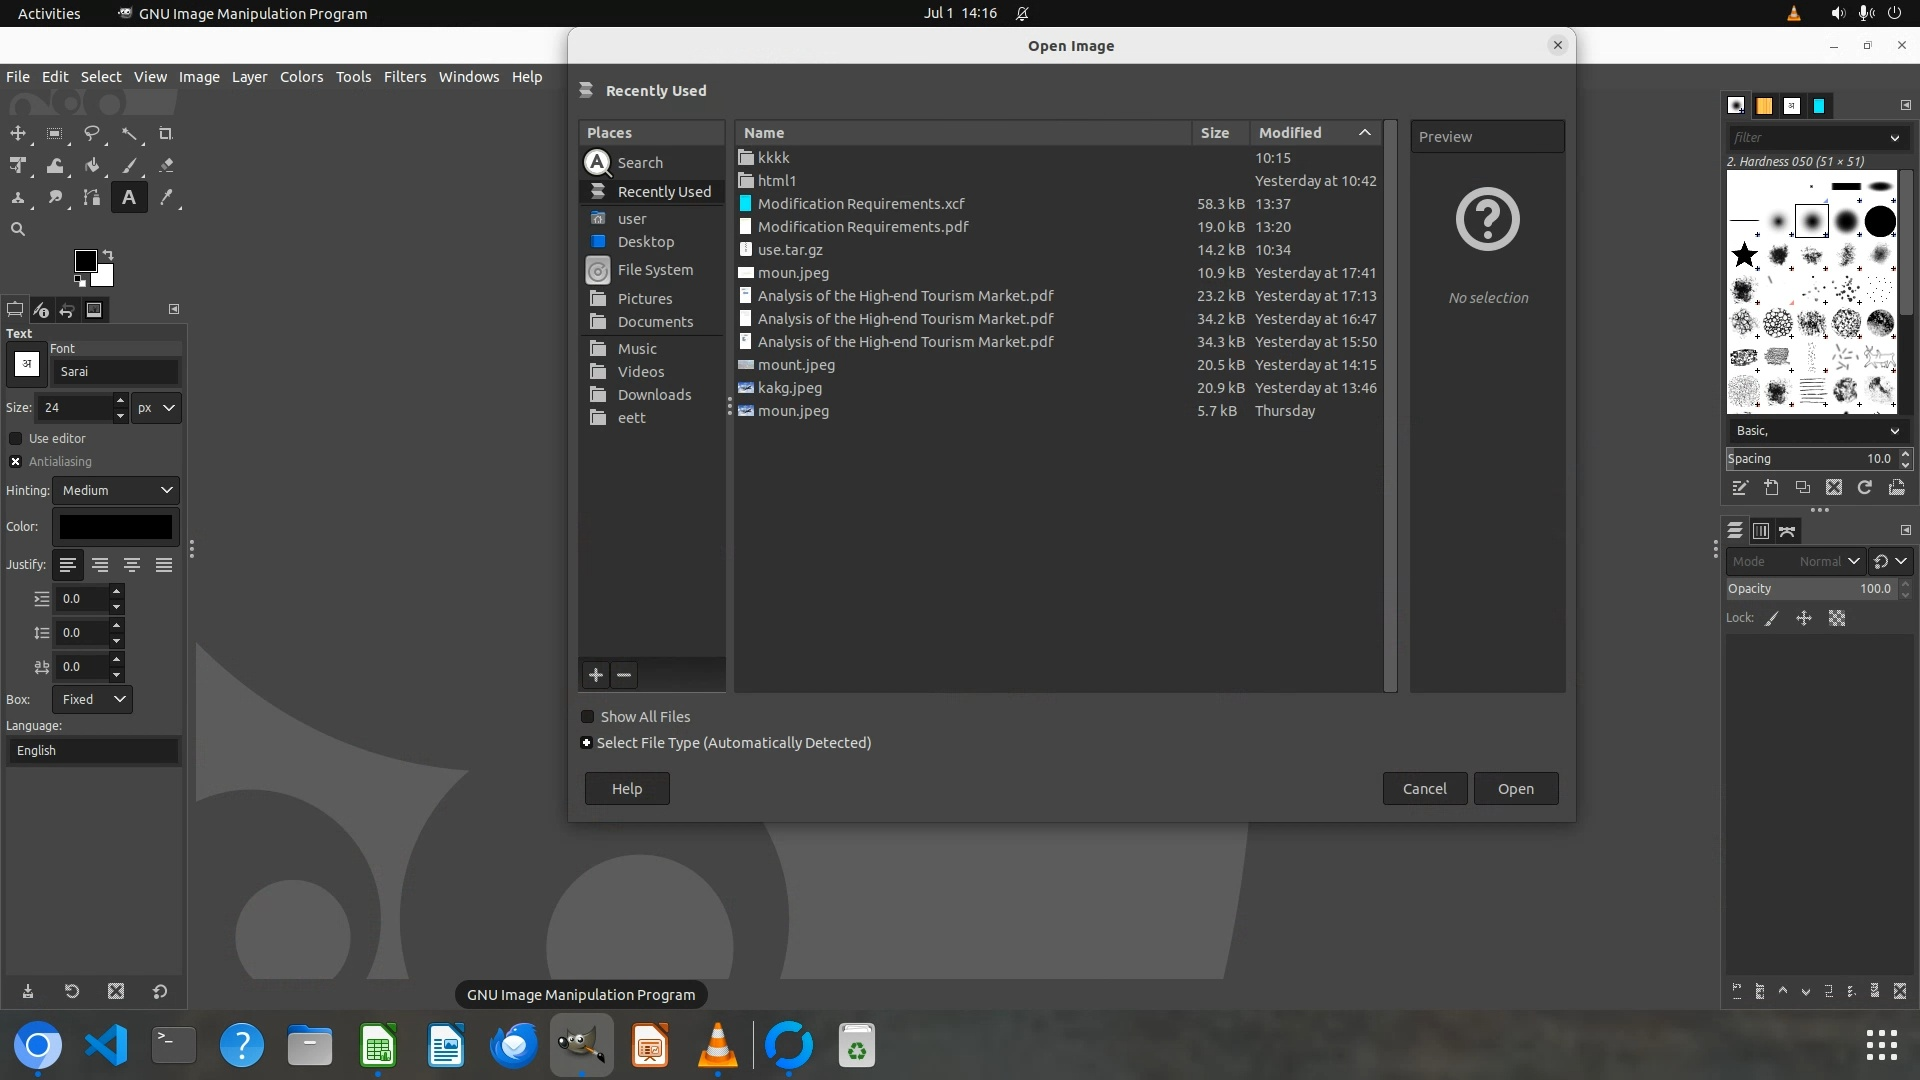Viewport: 1920px width, 1080px height.
Task: Select the Eraser tool
Action: (x=166, y=166)
